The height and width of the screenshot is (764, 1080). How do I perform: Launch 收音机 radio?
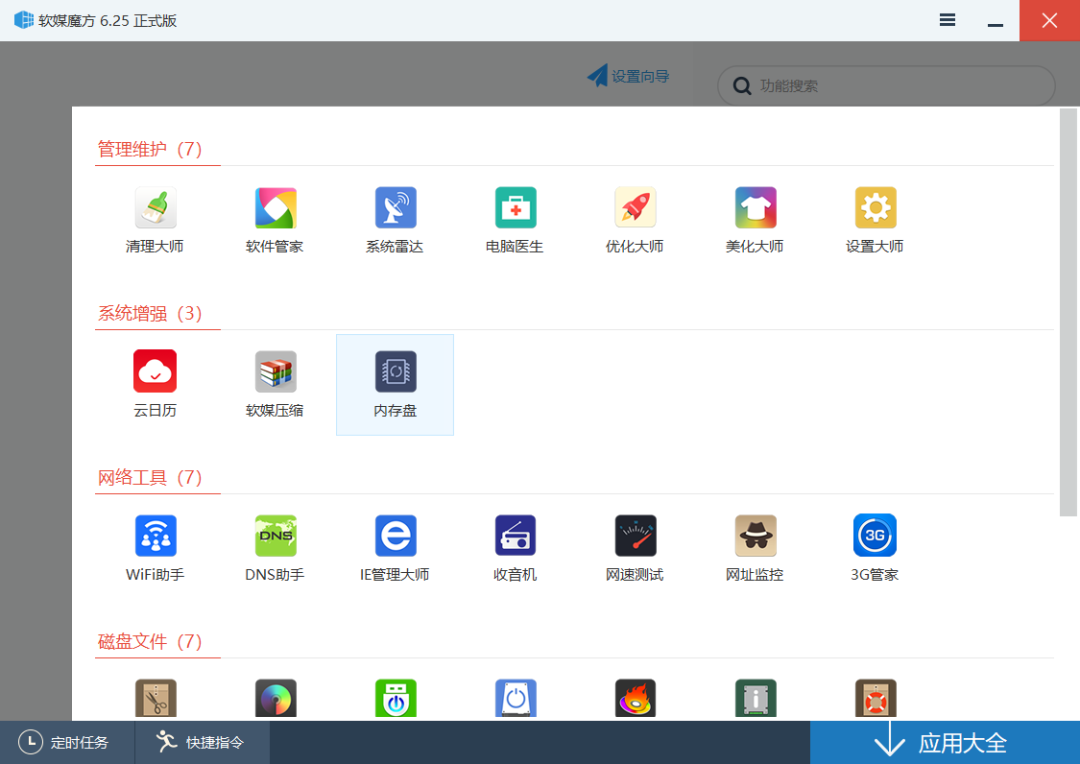click(x=515, y=548)
